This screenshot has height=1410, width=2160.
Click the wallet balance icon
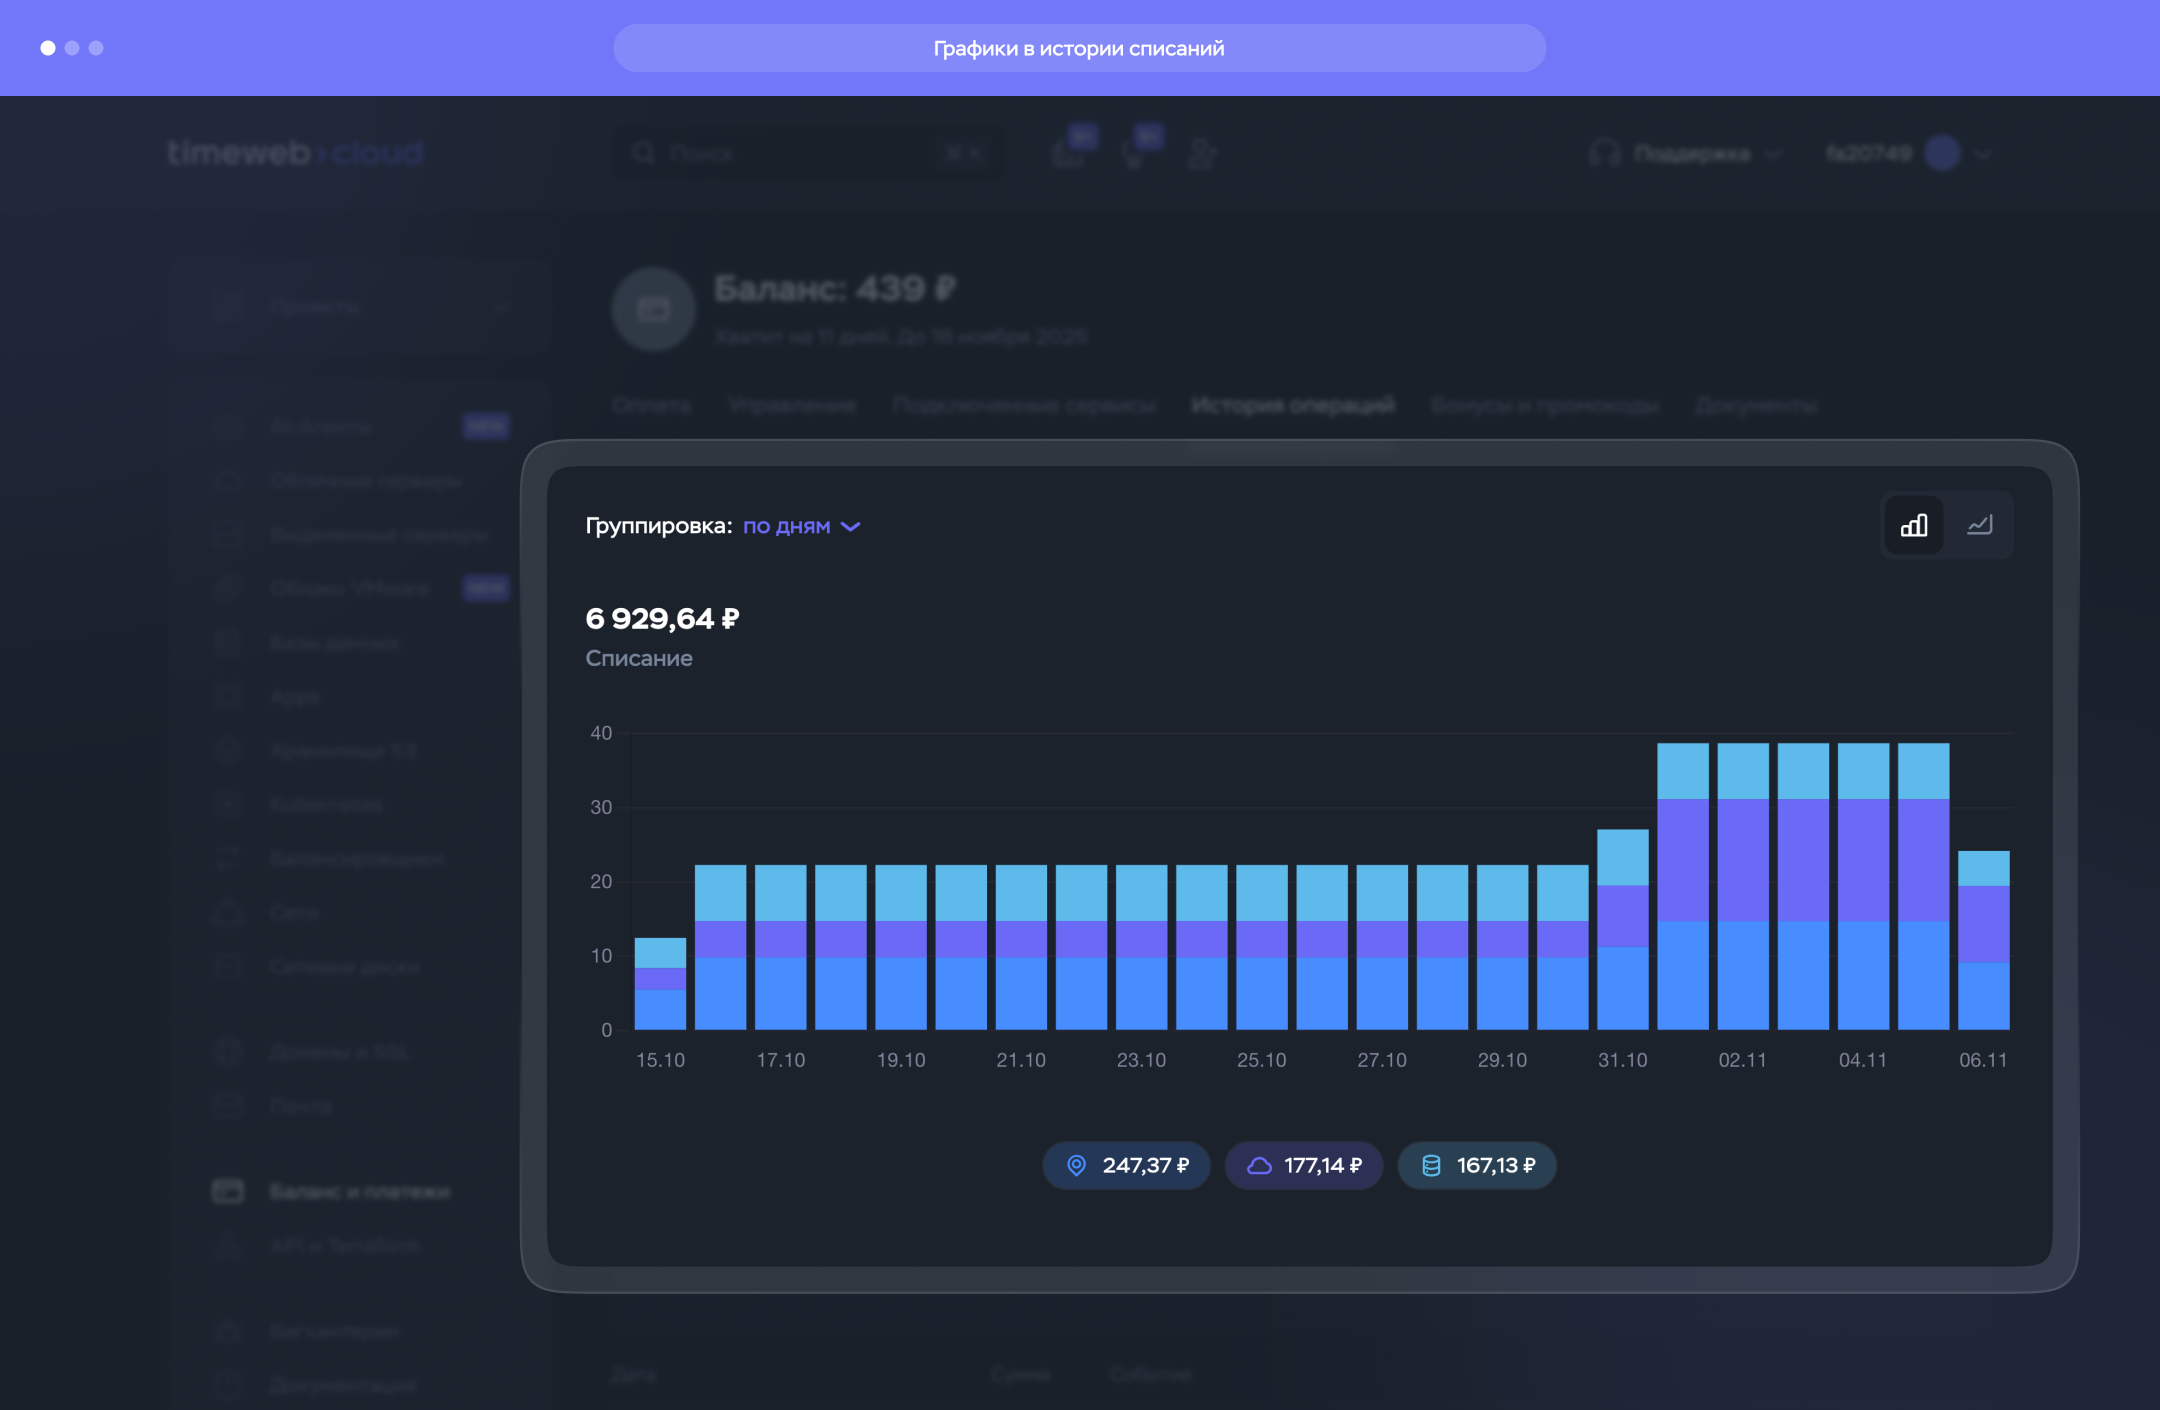[654, 309]
